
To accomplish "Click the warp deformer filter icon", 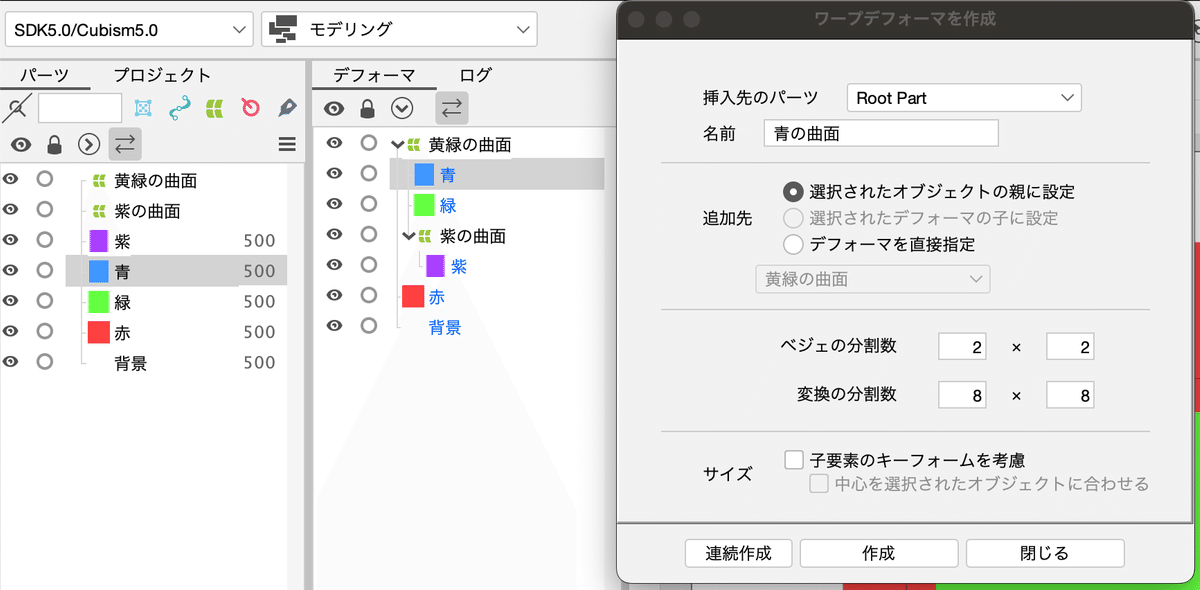I will coord(214,108).
